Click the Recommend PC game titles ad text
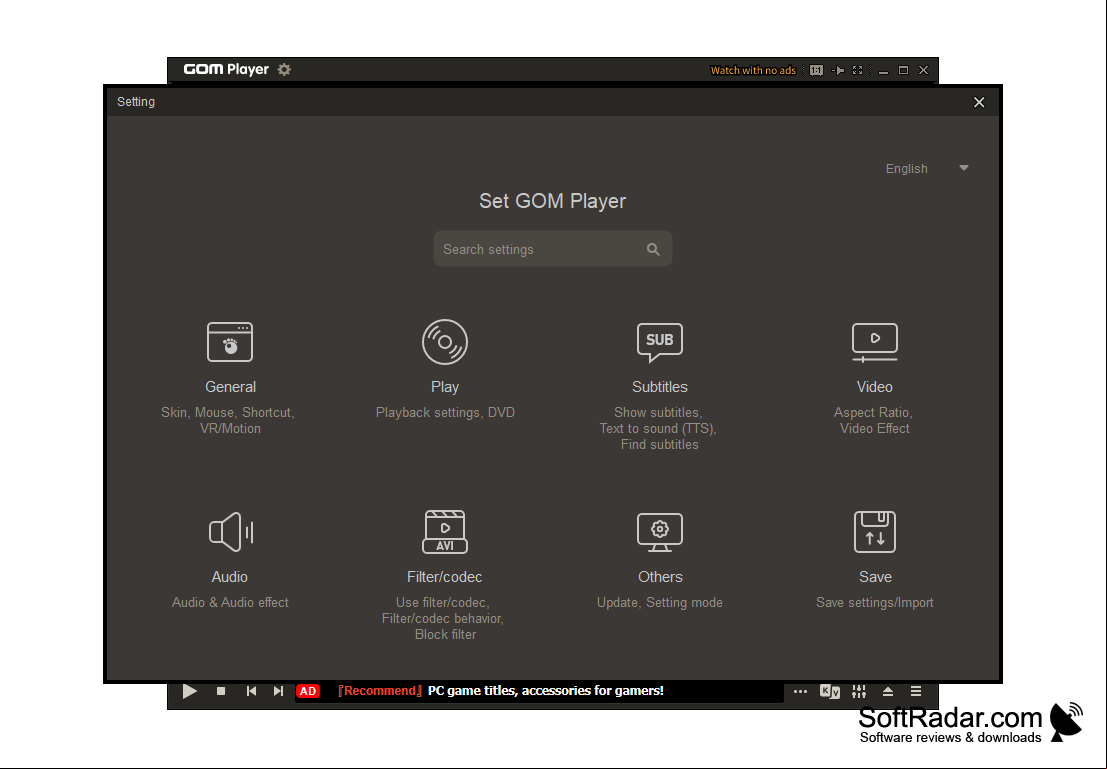 pos(501,691)
